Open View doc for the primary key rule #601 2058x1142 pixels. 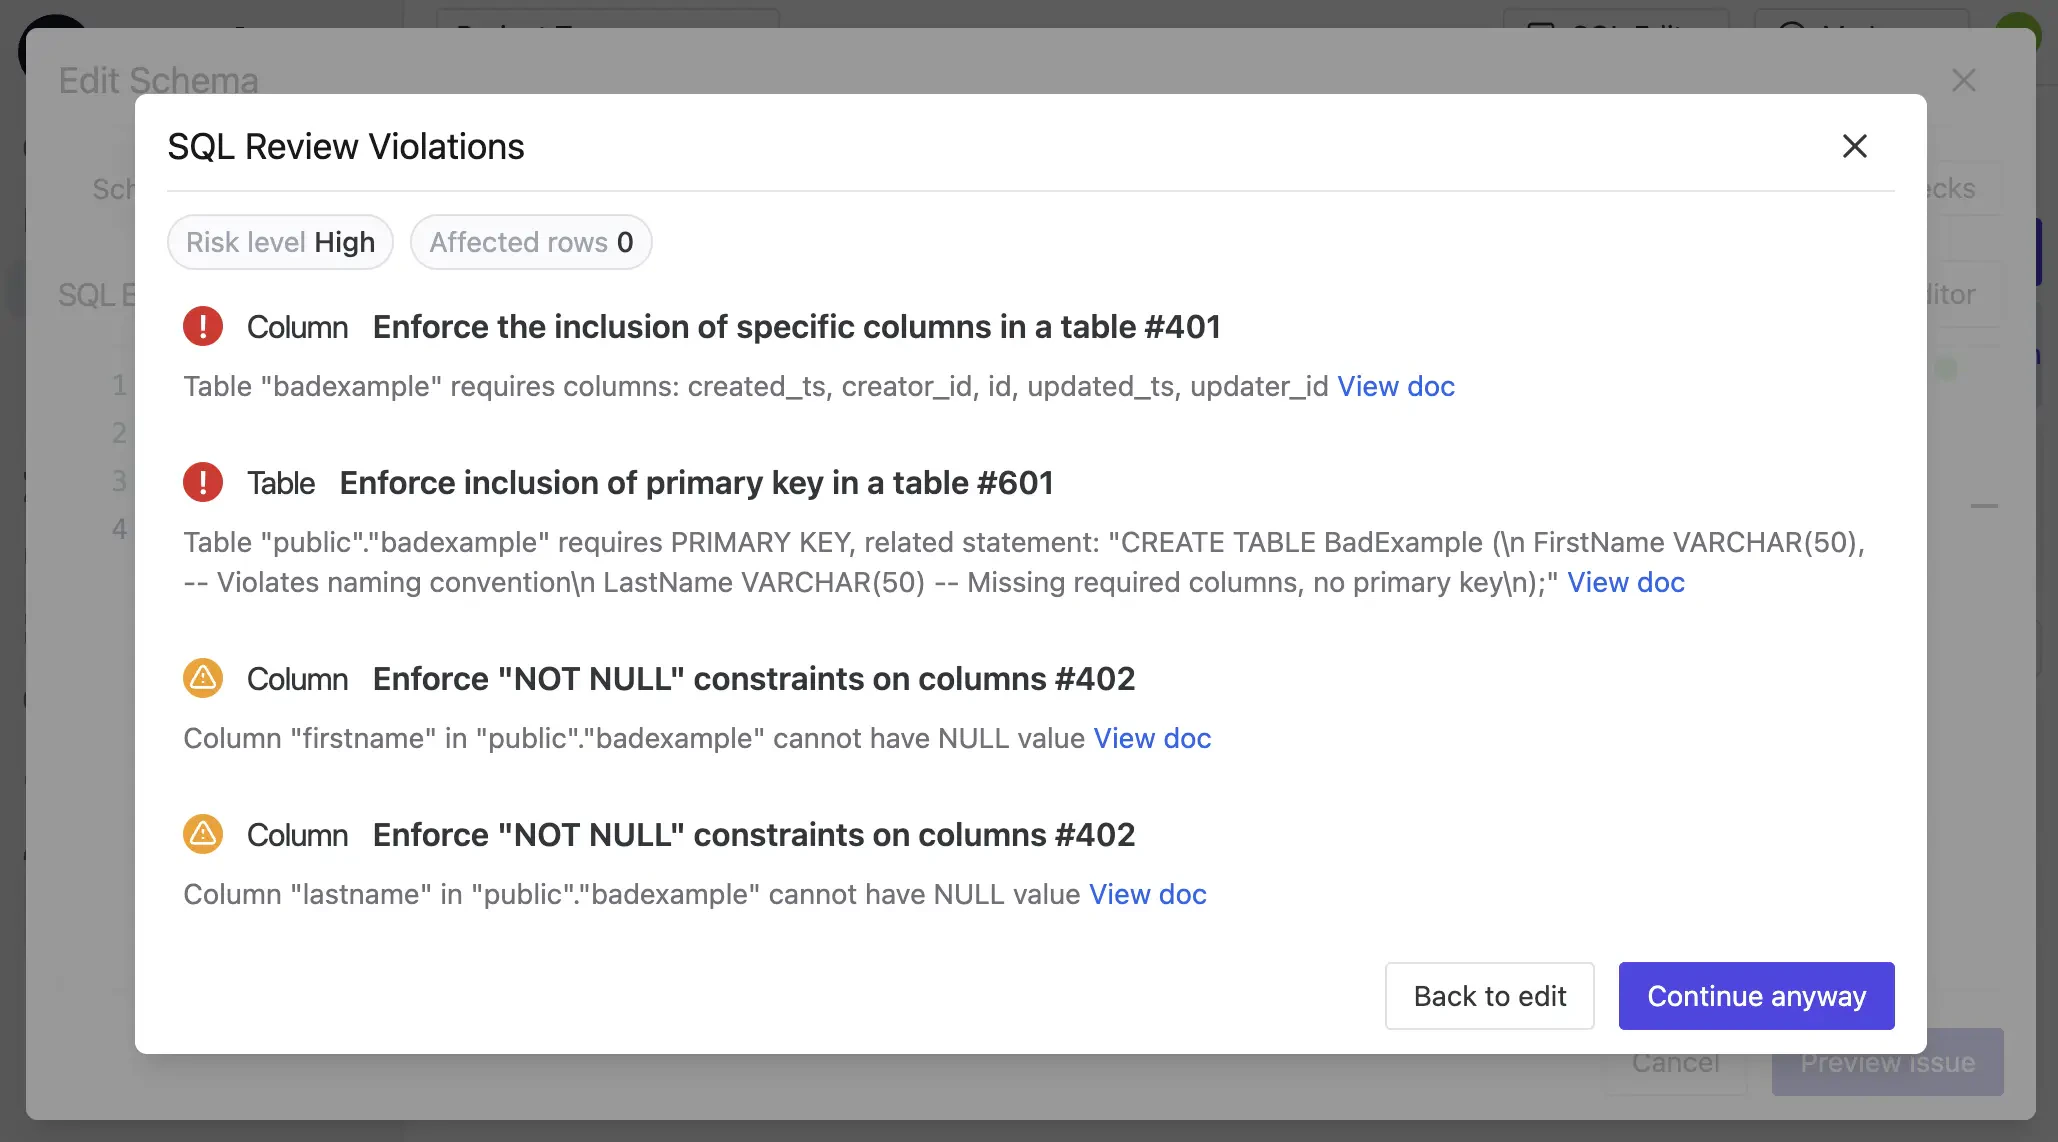pyautogui.click(x=1626, y=582)
